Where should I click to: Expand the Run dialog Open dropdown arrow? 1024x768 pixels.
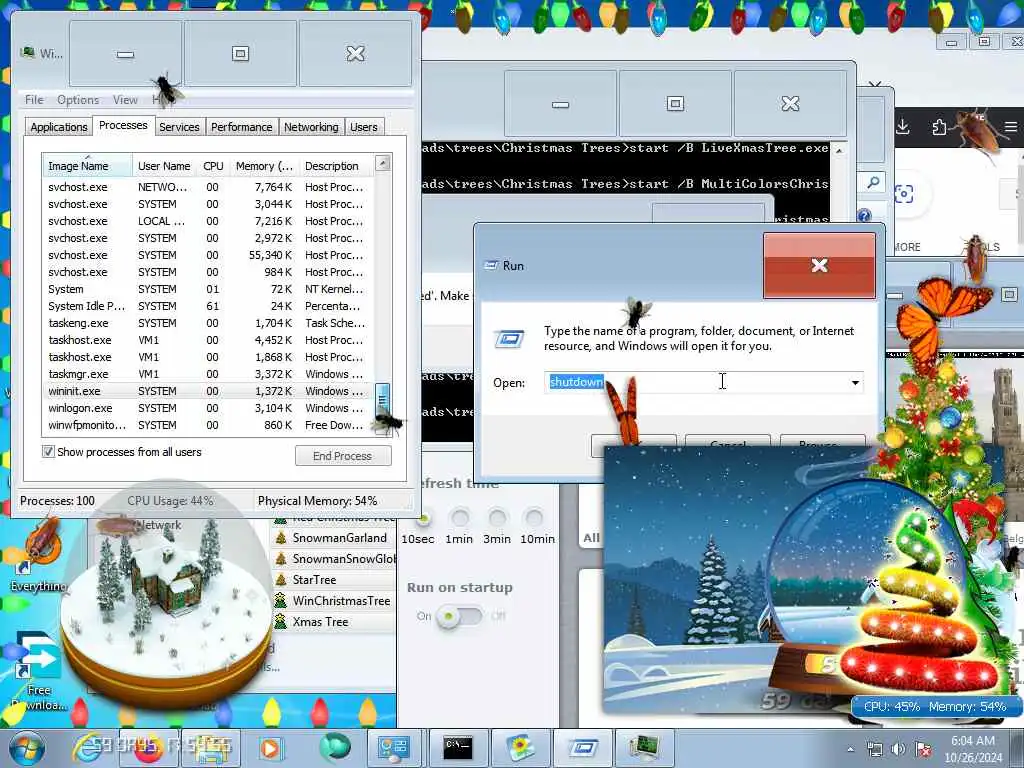[855, 383]
